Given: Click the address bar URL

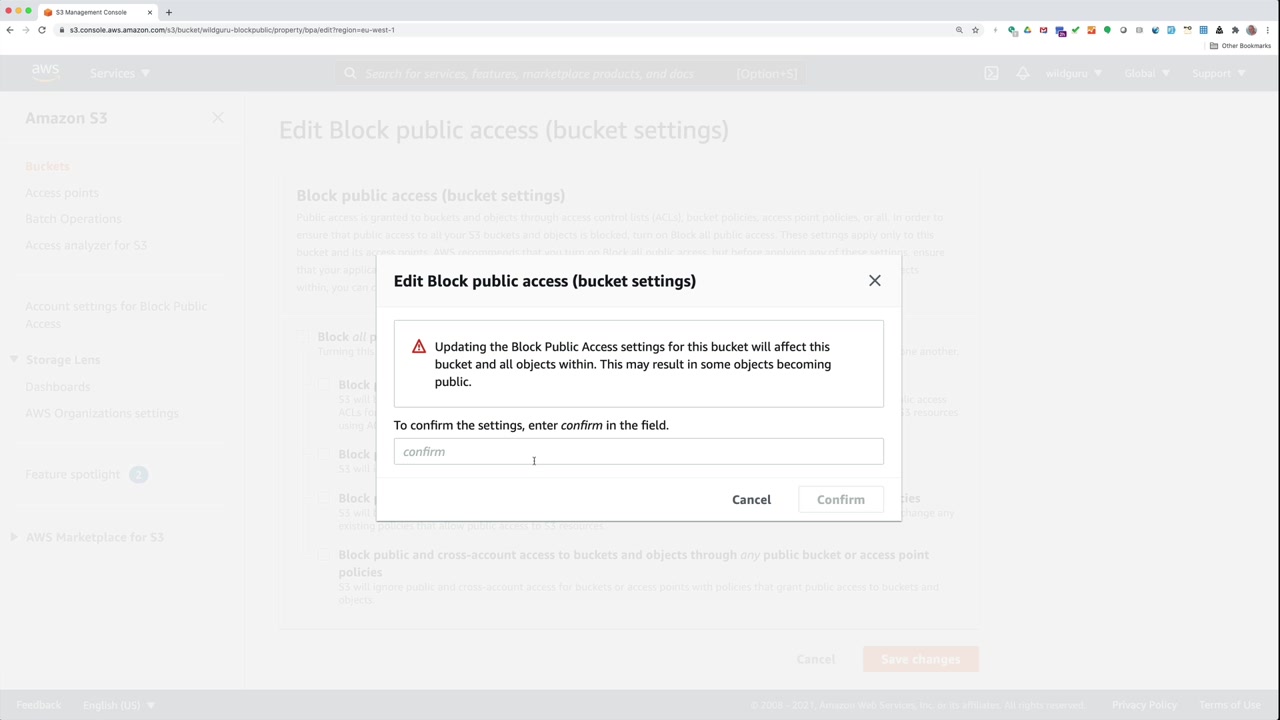Looking at the screenshot, I should click(x=232, y=30).
